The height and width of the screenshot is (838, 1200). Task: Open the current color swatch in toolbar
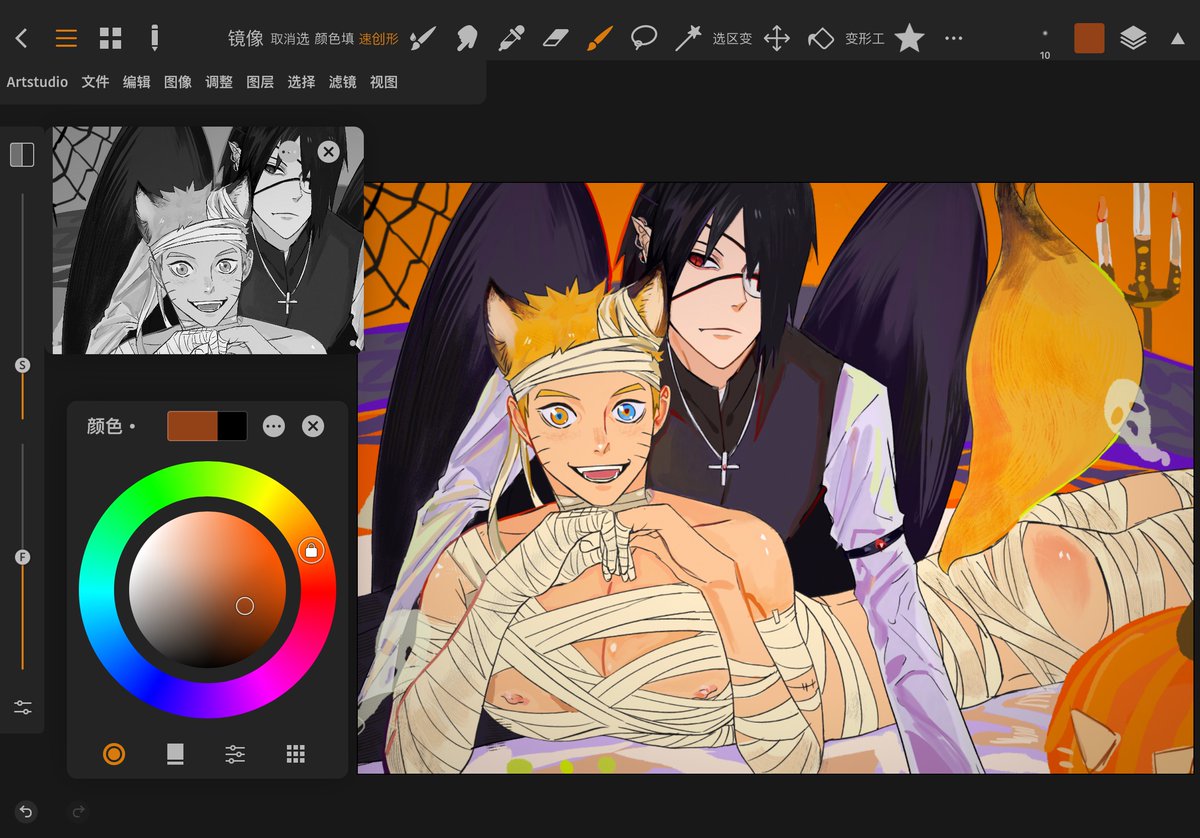point(1089,38)
